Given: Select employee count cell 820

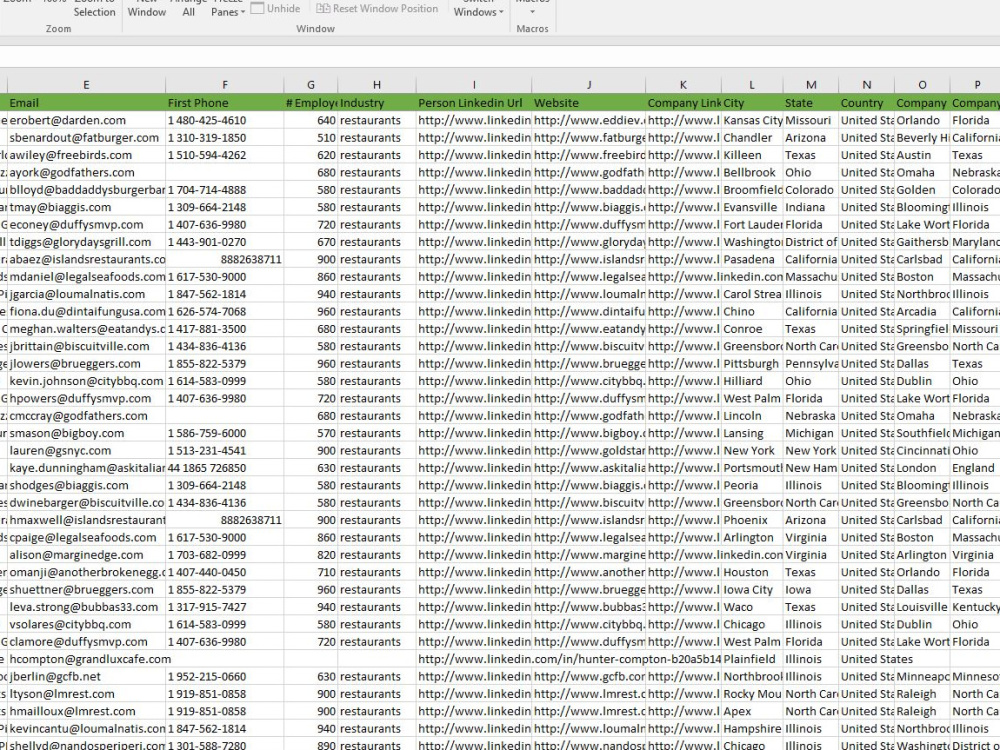Looking at the screenshot, I should [311, 555].
